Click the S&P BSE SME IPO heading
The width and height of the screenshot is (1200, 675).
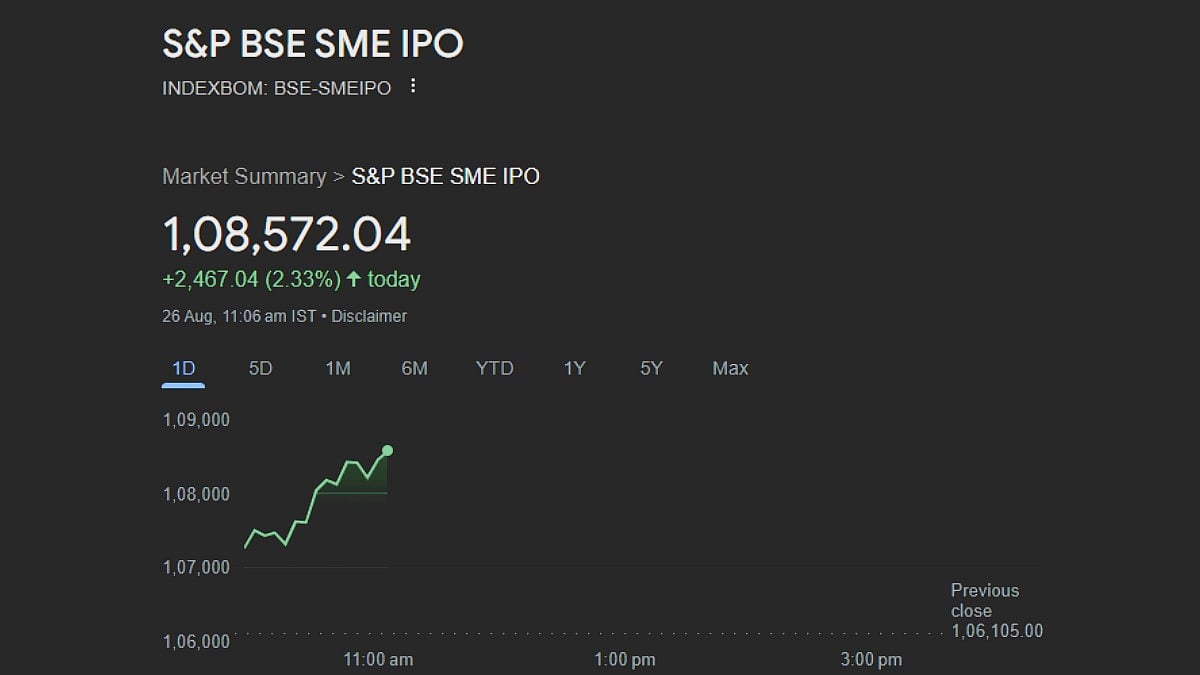312,44
